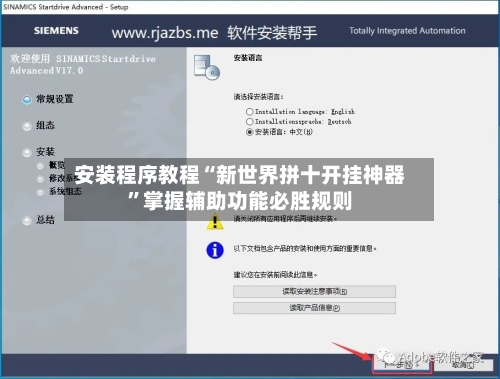Click the setup disc and computer icon
This screenshot has height=379, width=500.
pyautogui.click(x=207, y=67)
